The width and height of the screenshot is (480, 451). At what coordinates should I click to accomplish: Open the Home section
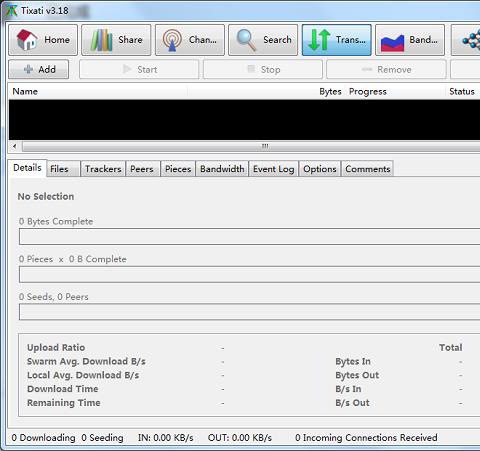pyautogui.click(x=43, y=40)
